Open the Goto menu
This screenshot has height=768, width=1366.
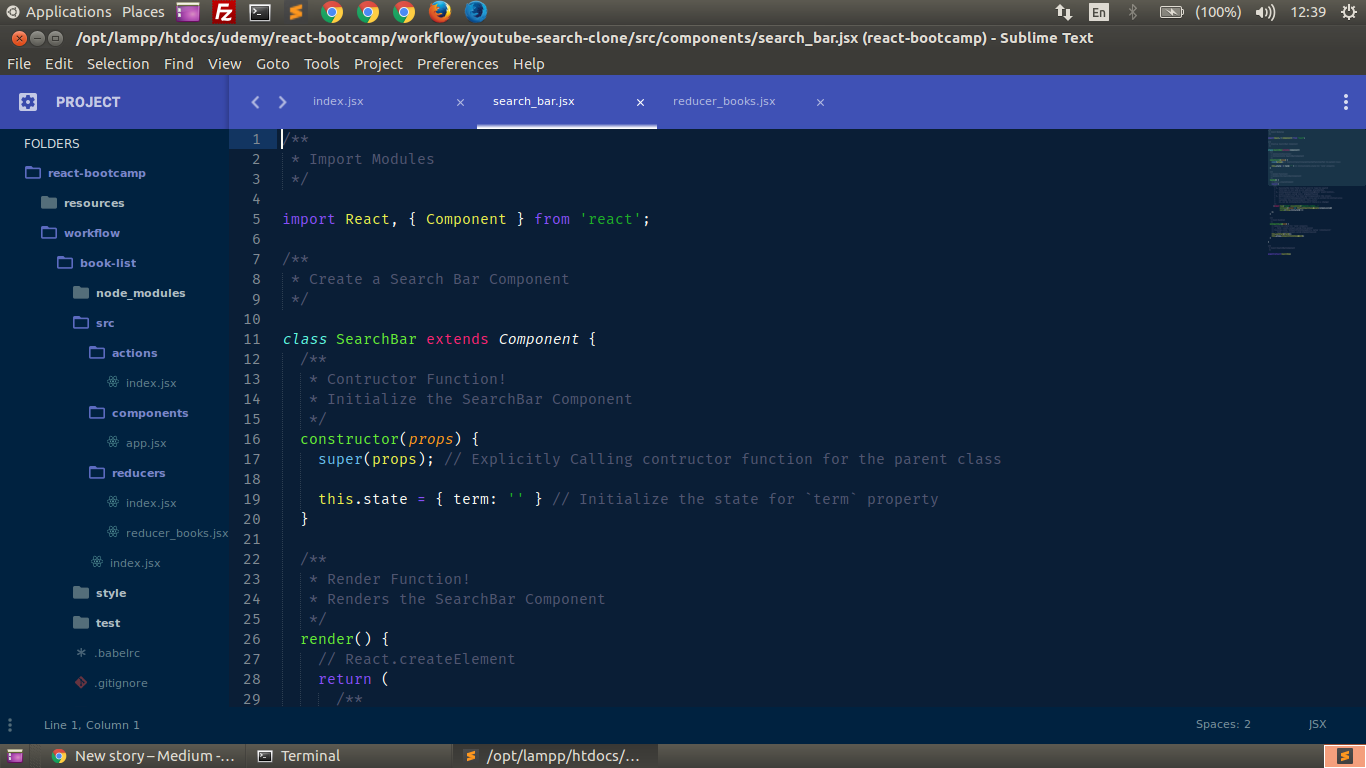(x=272, y=63)
